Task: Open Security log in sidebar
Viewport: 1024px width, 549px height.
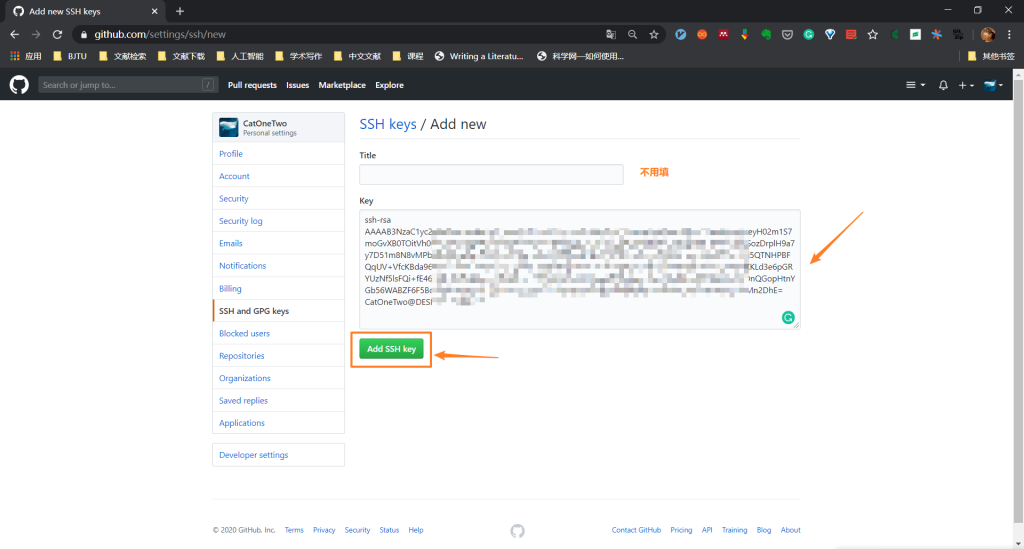Action: pos(278,221)
